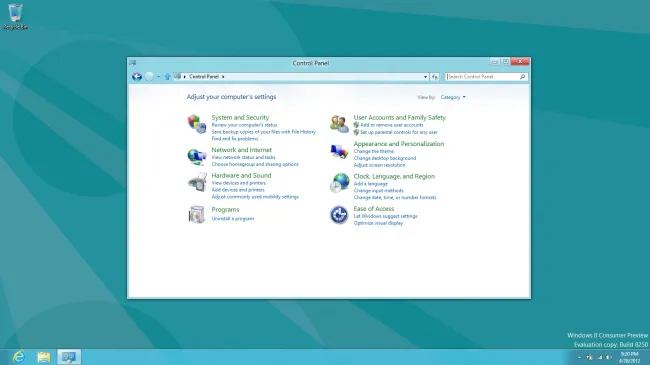
Task: Open the Ease of Access icon
Action: pyautogui.click(x=339, y=215)
